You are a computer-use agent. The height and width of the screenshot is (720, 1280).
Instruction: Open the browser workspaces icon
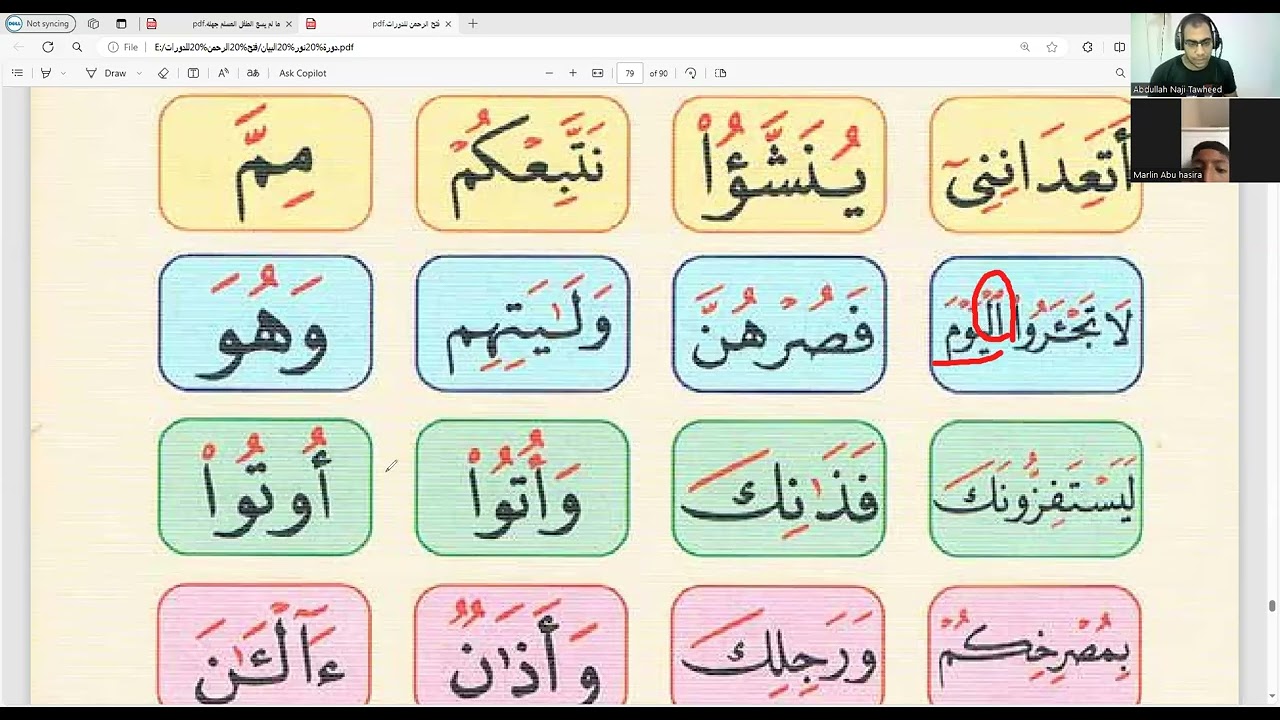tap(93, 23)
